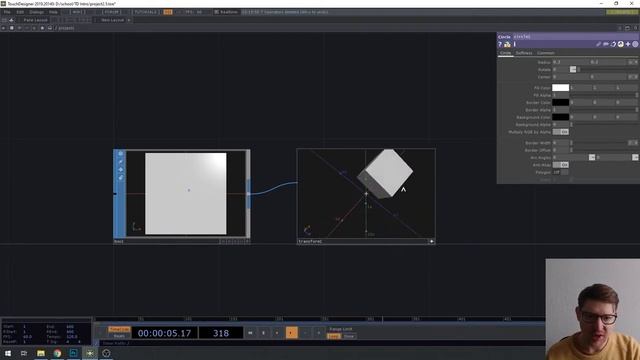Image resolution: width=640 pixels, height=360 pixels.
Task: Click the Tutorials button in top bar
Action: click(x=146, y=12)
